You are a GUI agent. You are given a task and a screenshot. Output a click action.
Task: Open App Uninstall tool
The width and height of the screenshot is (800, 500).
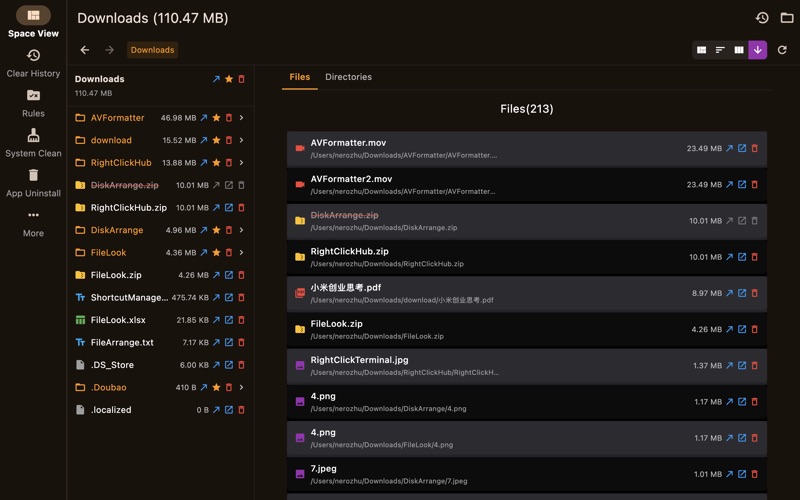click(x=33, y=183)
